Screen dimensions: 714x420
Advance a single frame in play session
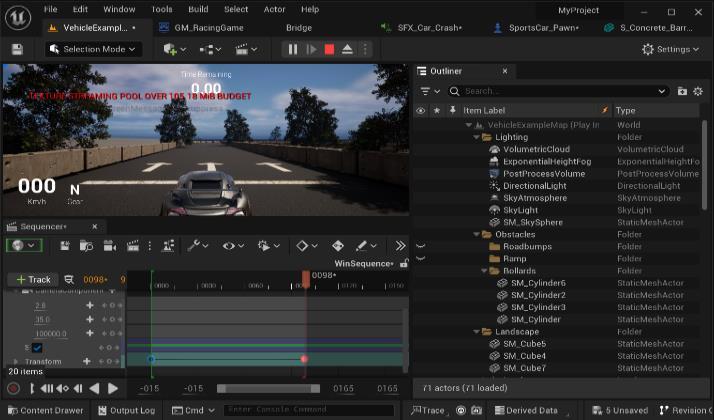311,49
